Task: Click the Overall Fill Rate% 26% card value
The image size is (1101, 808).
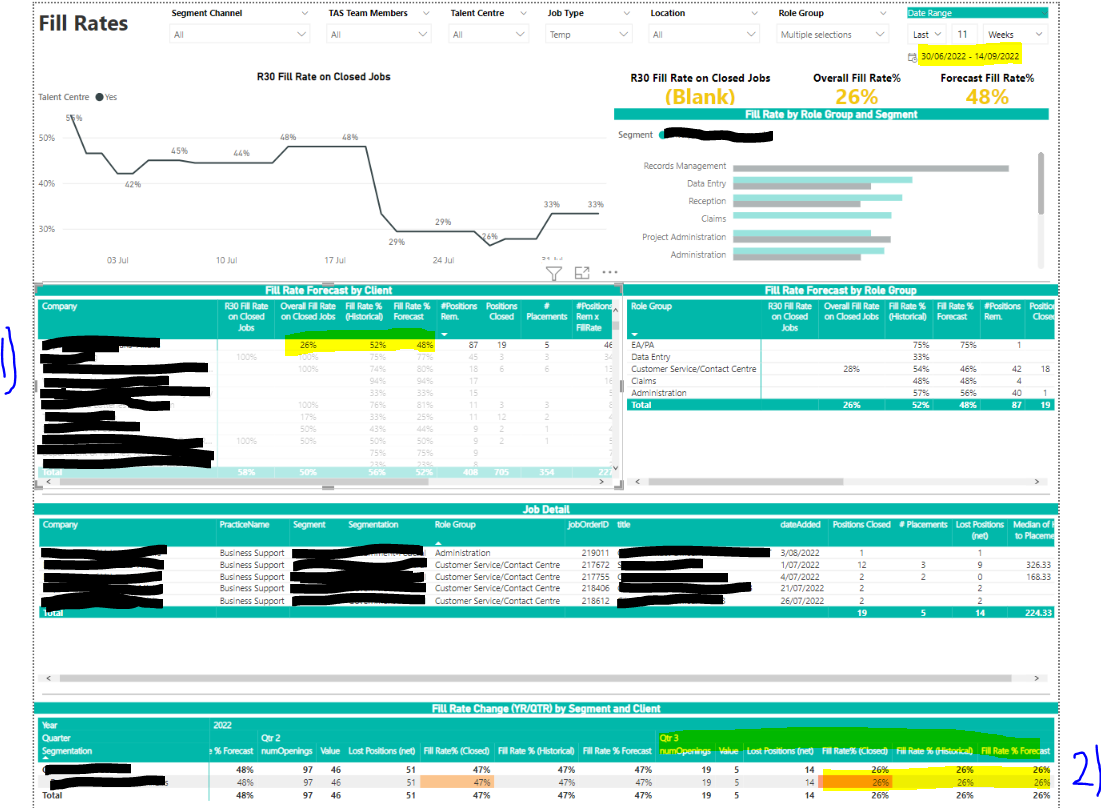Action: pyautogui.click(x=857, y=97)
